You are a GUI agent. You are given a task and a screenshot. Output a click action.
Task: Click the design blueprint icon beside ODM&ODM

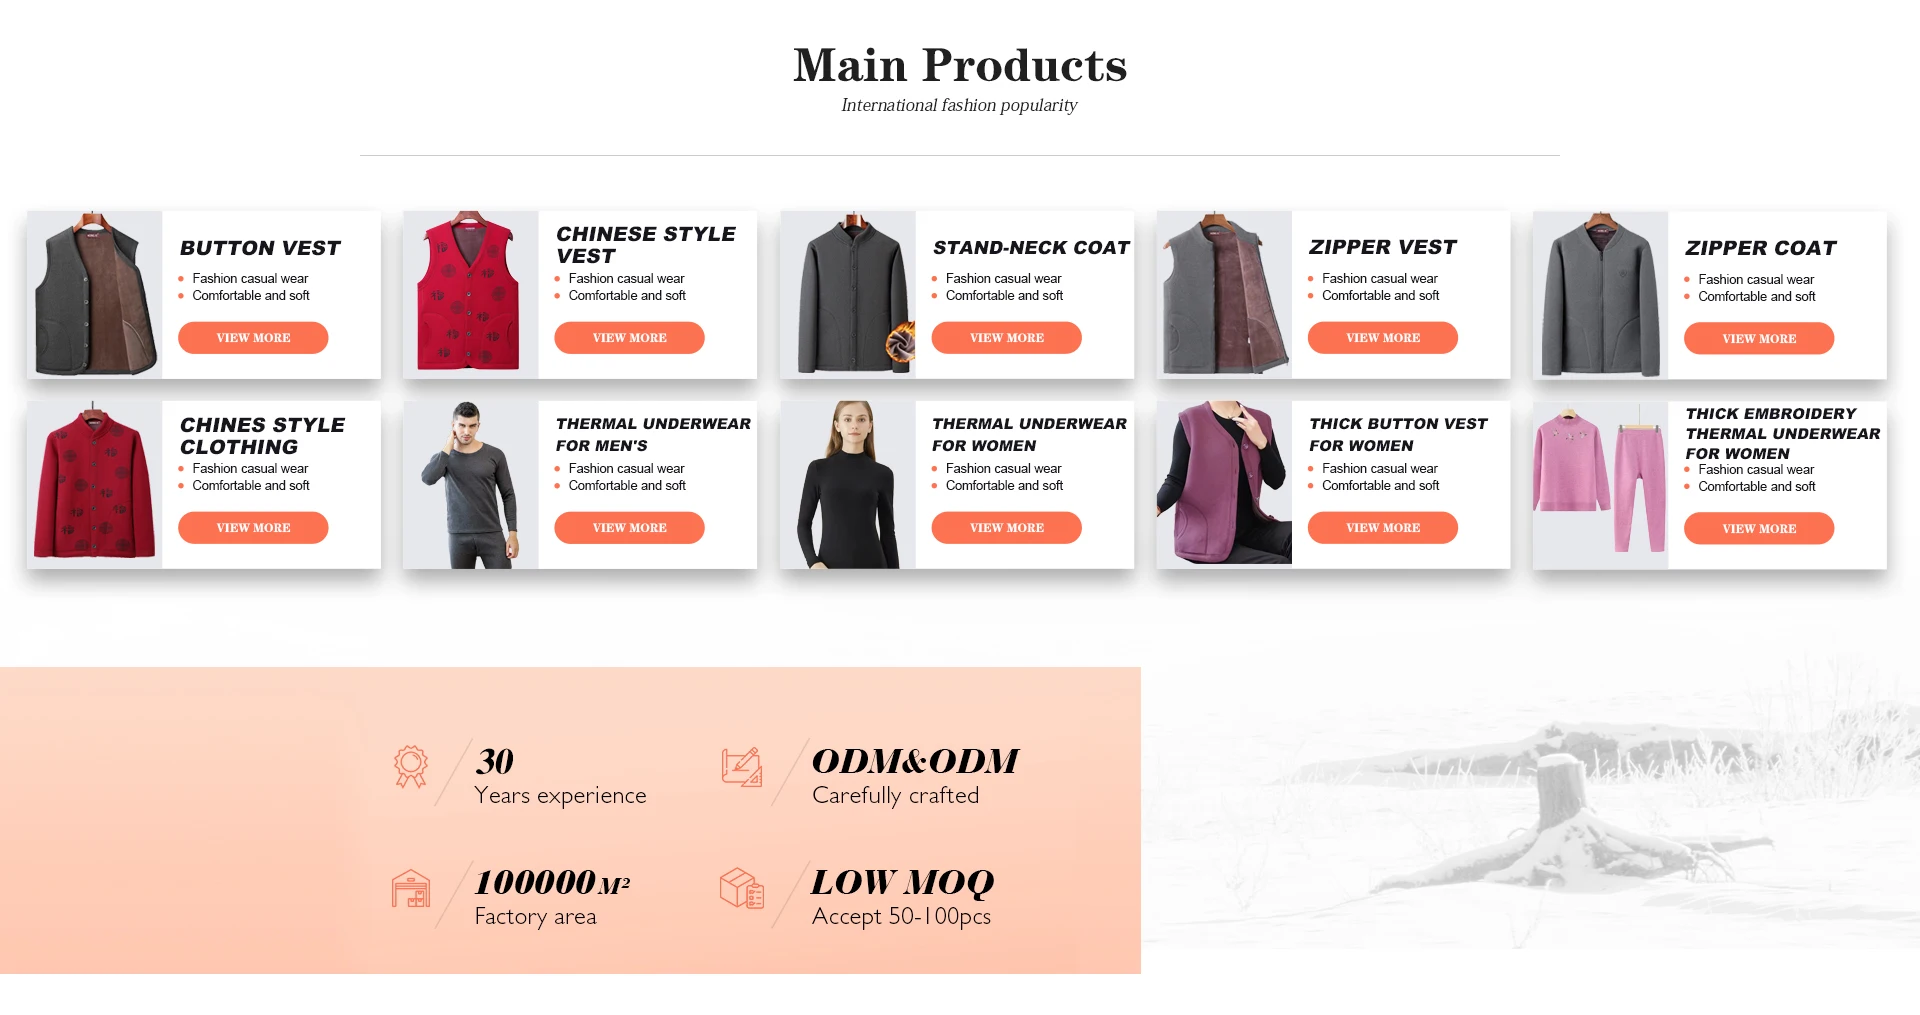click(x=742, y=767)
